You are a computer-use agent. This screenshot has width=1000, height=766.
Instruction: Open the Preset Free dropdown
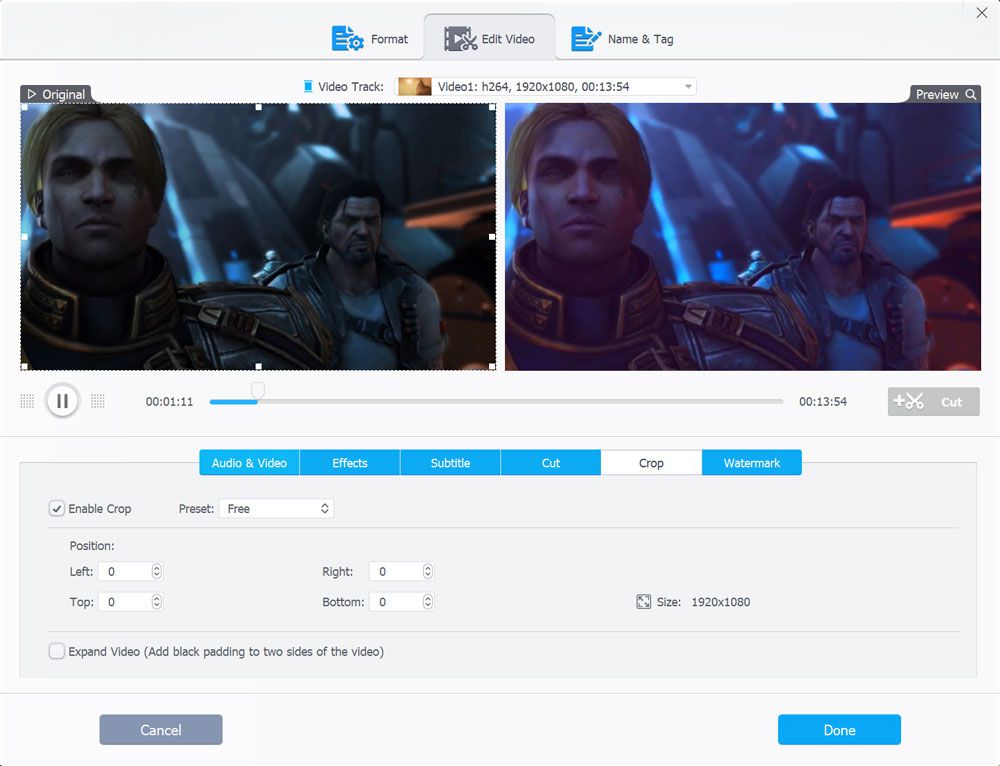point(276,508)
